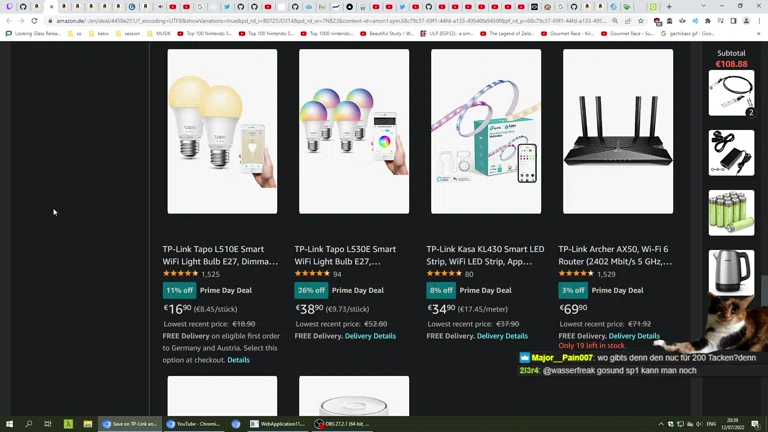Bookmark this page with the star icon
This screenshot has height=432, width=768.
point(641,21)
